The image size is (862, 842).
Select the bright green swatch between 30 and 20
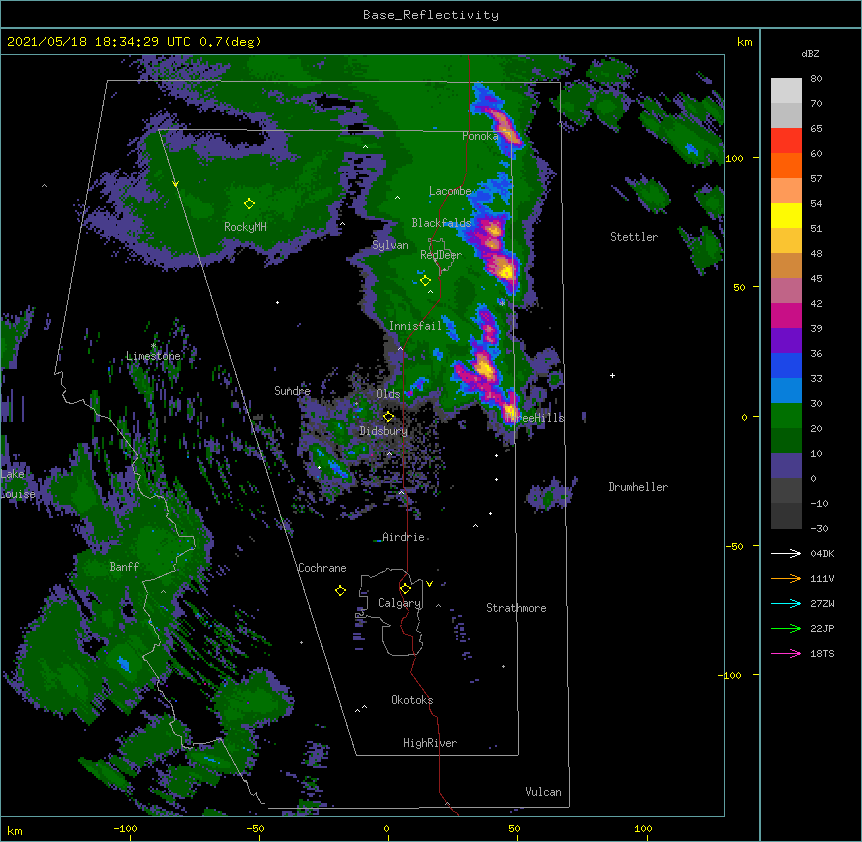pyautogui.click(x=786, y=416)
